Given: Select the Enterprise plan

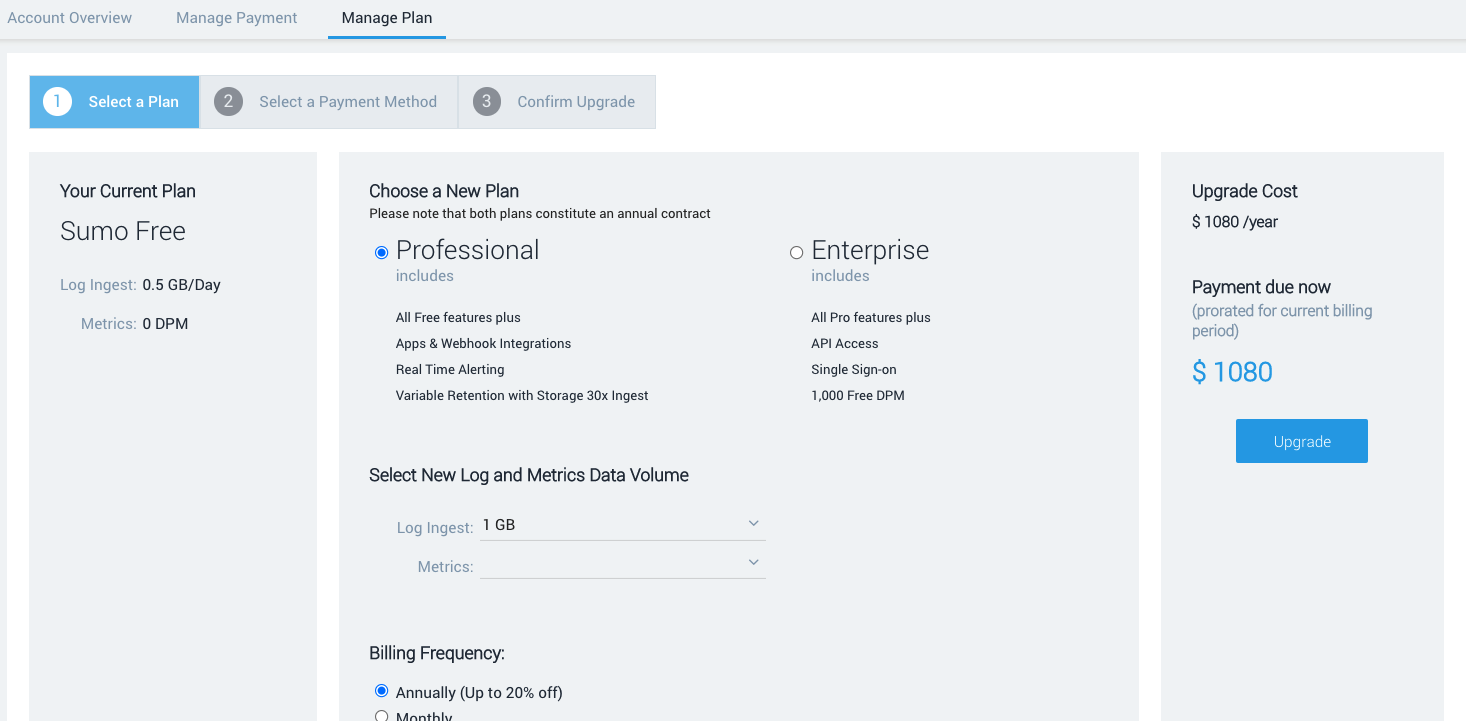Looking at the screenshot, I should point(796,252).
